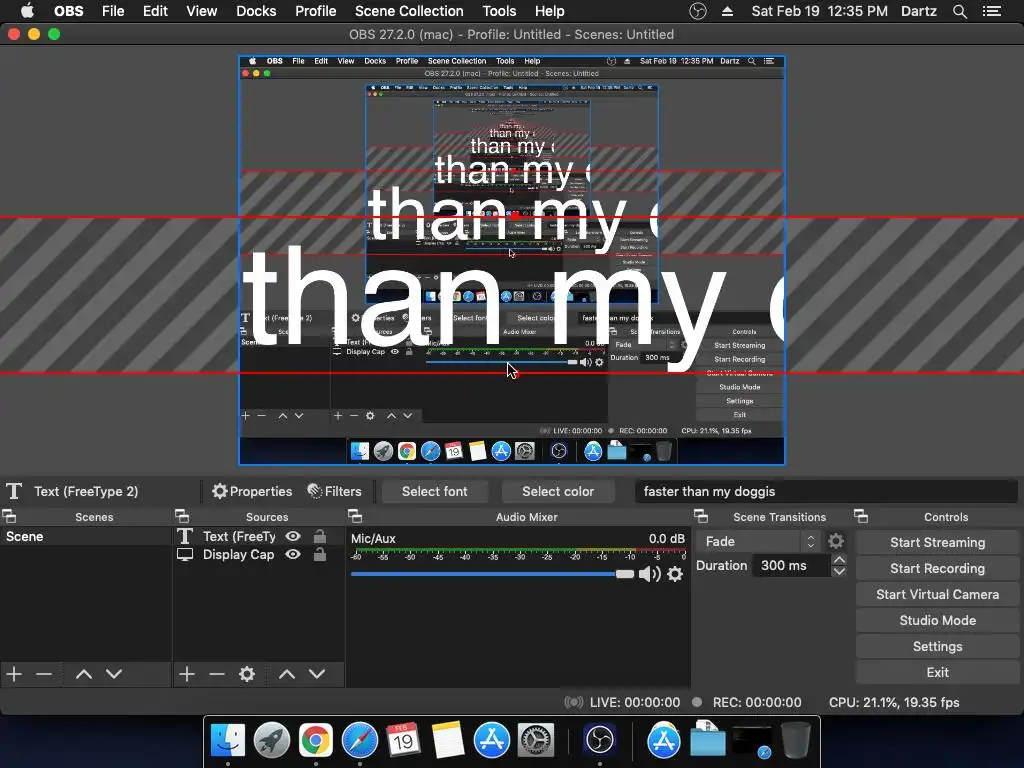Open the Tools menu
This screenshot has height=768, width=1024.
point(499,11)
